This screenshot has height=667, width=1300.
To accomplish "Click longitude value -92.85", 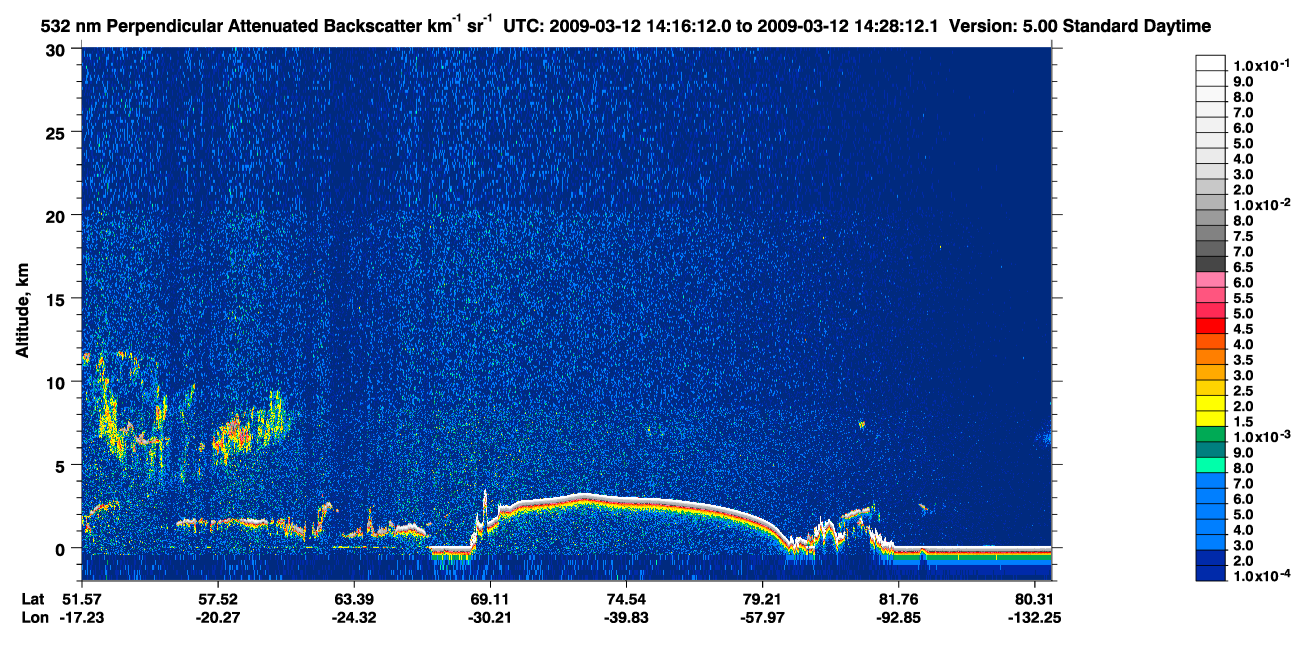I will pyautogui.click(x=898, y=617).
